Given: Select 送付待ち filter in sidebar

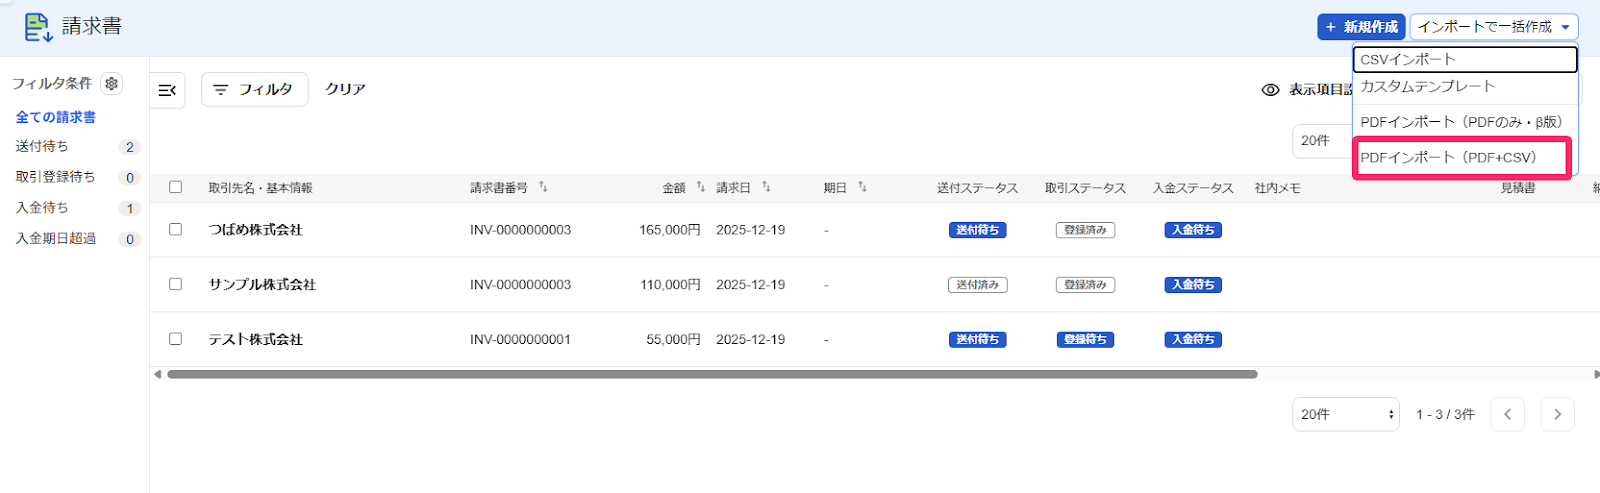Looking at the screenshot, I should pos(42,146).
